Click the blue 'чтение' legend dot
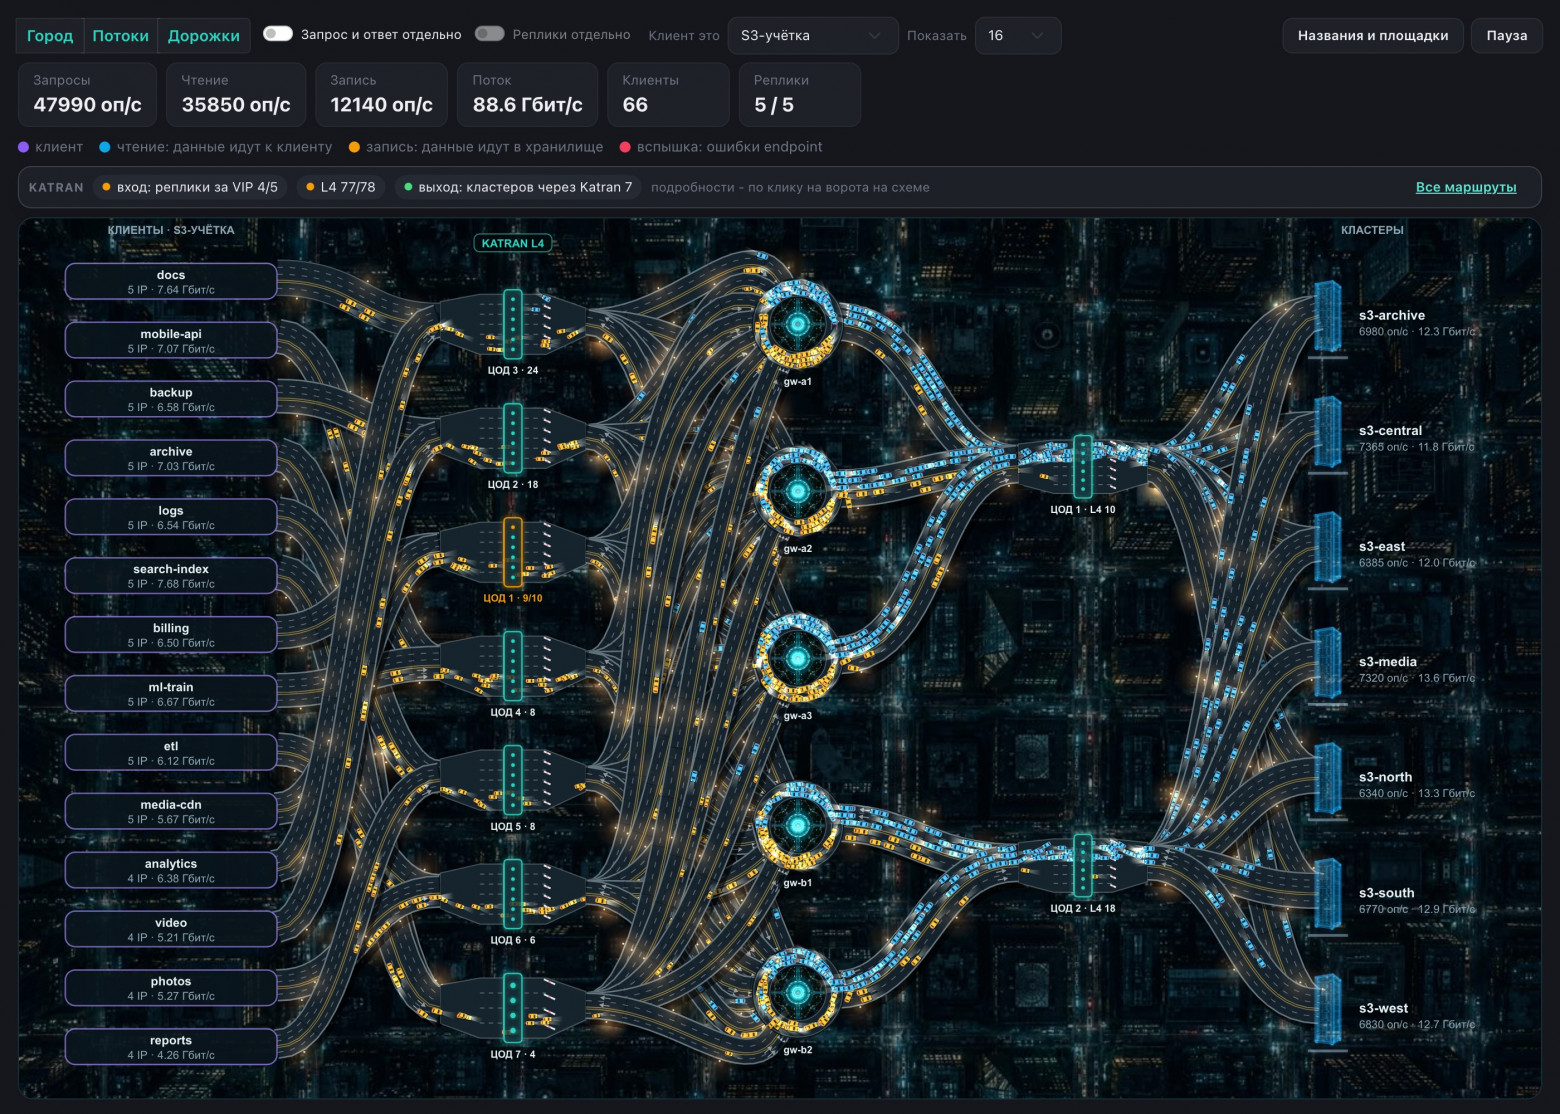 [105, 147]
